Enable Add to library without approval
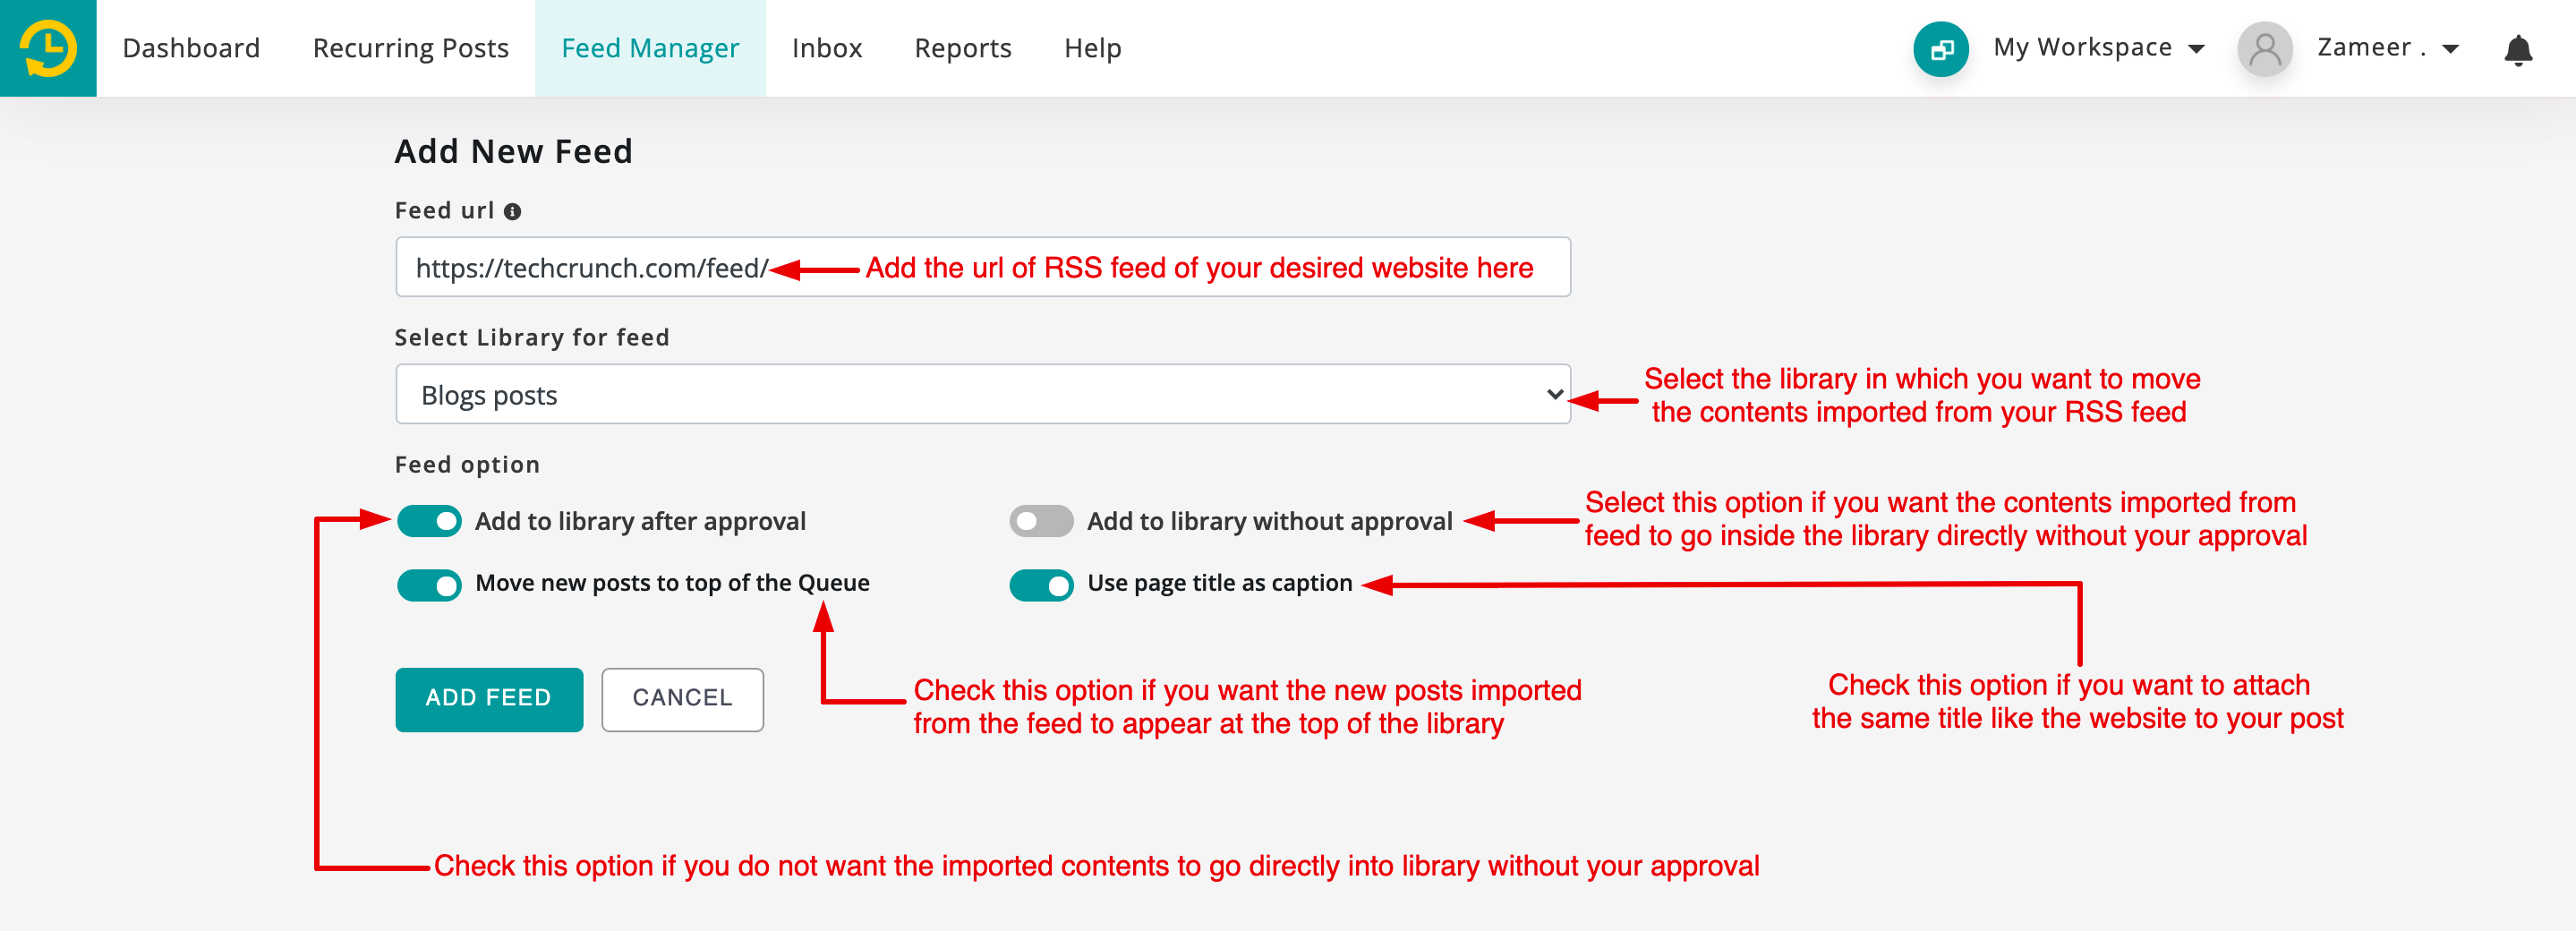 pos(1041,521)
